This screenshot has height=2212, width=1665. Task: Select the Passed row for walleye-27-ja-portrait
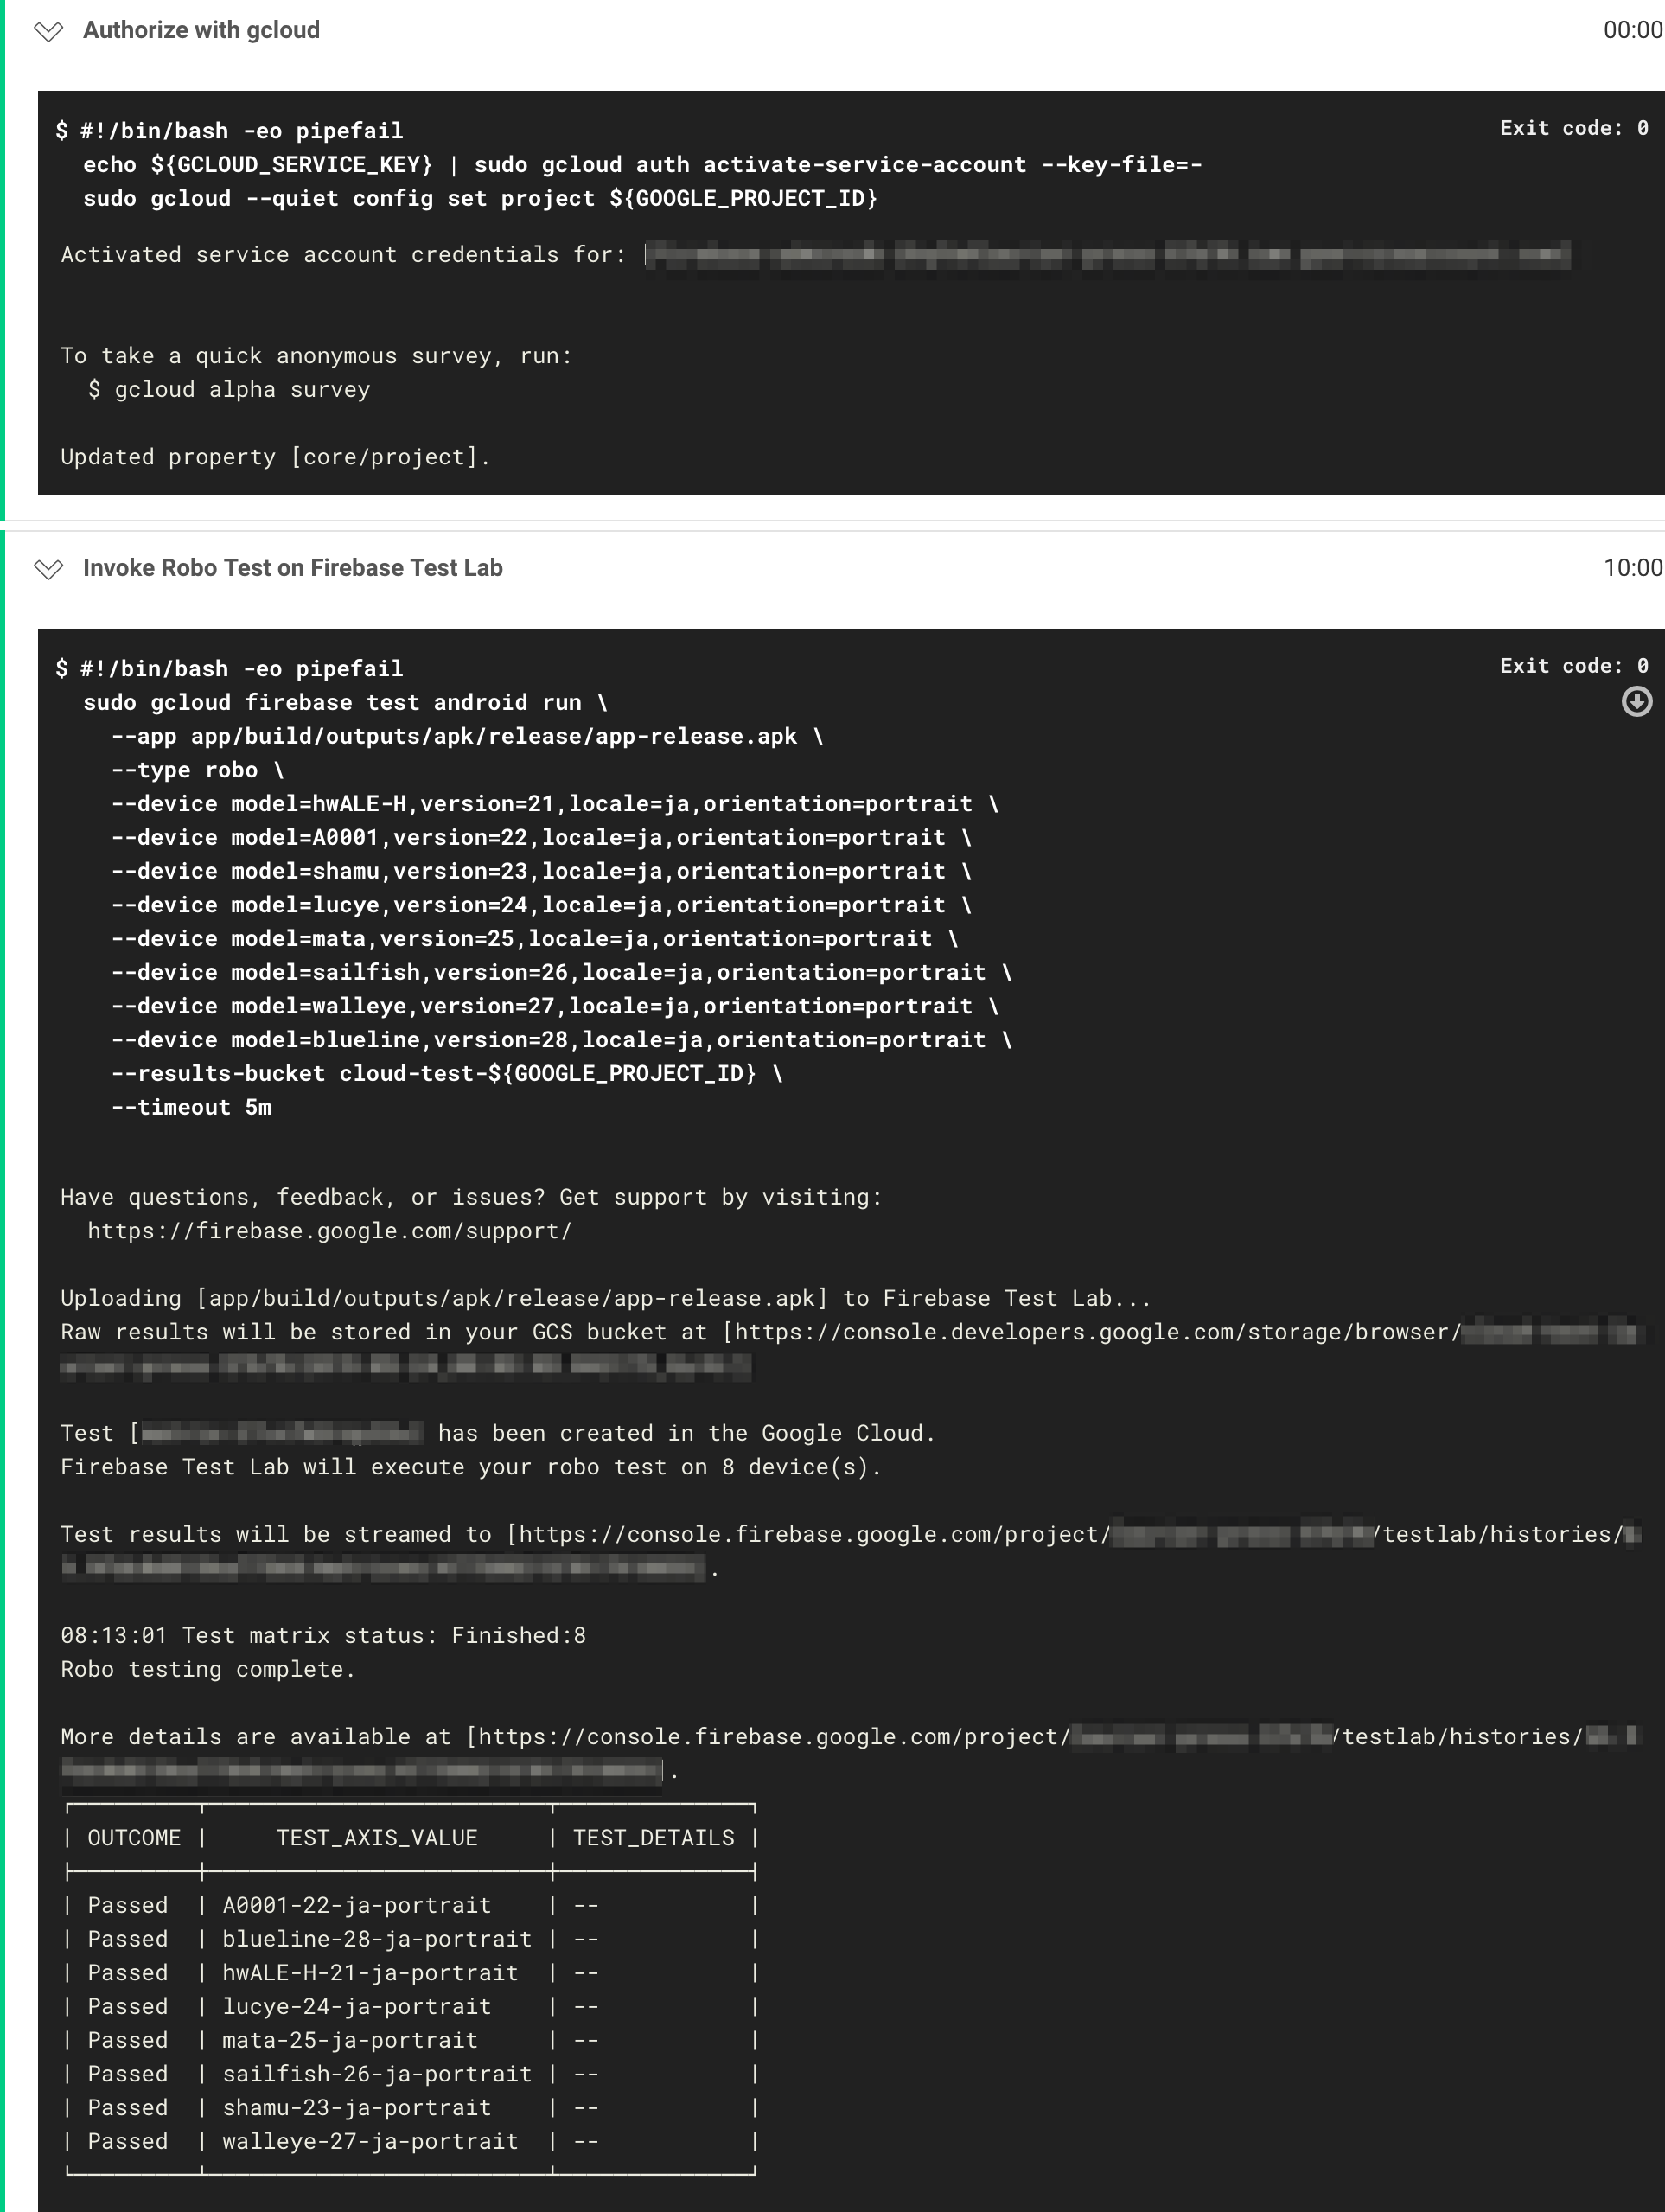tap(300, 2141)
